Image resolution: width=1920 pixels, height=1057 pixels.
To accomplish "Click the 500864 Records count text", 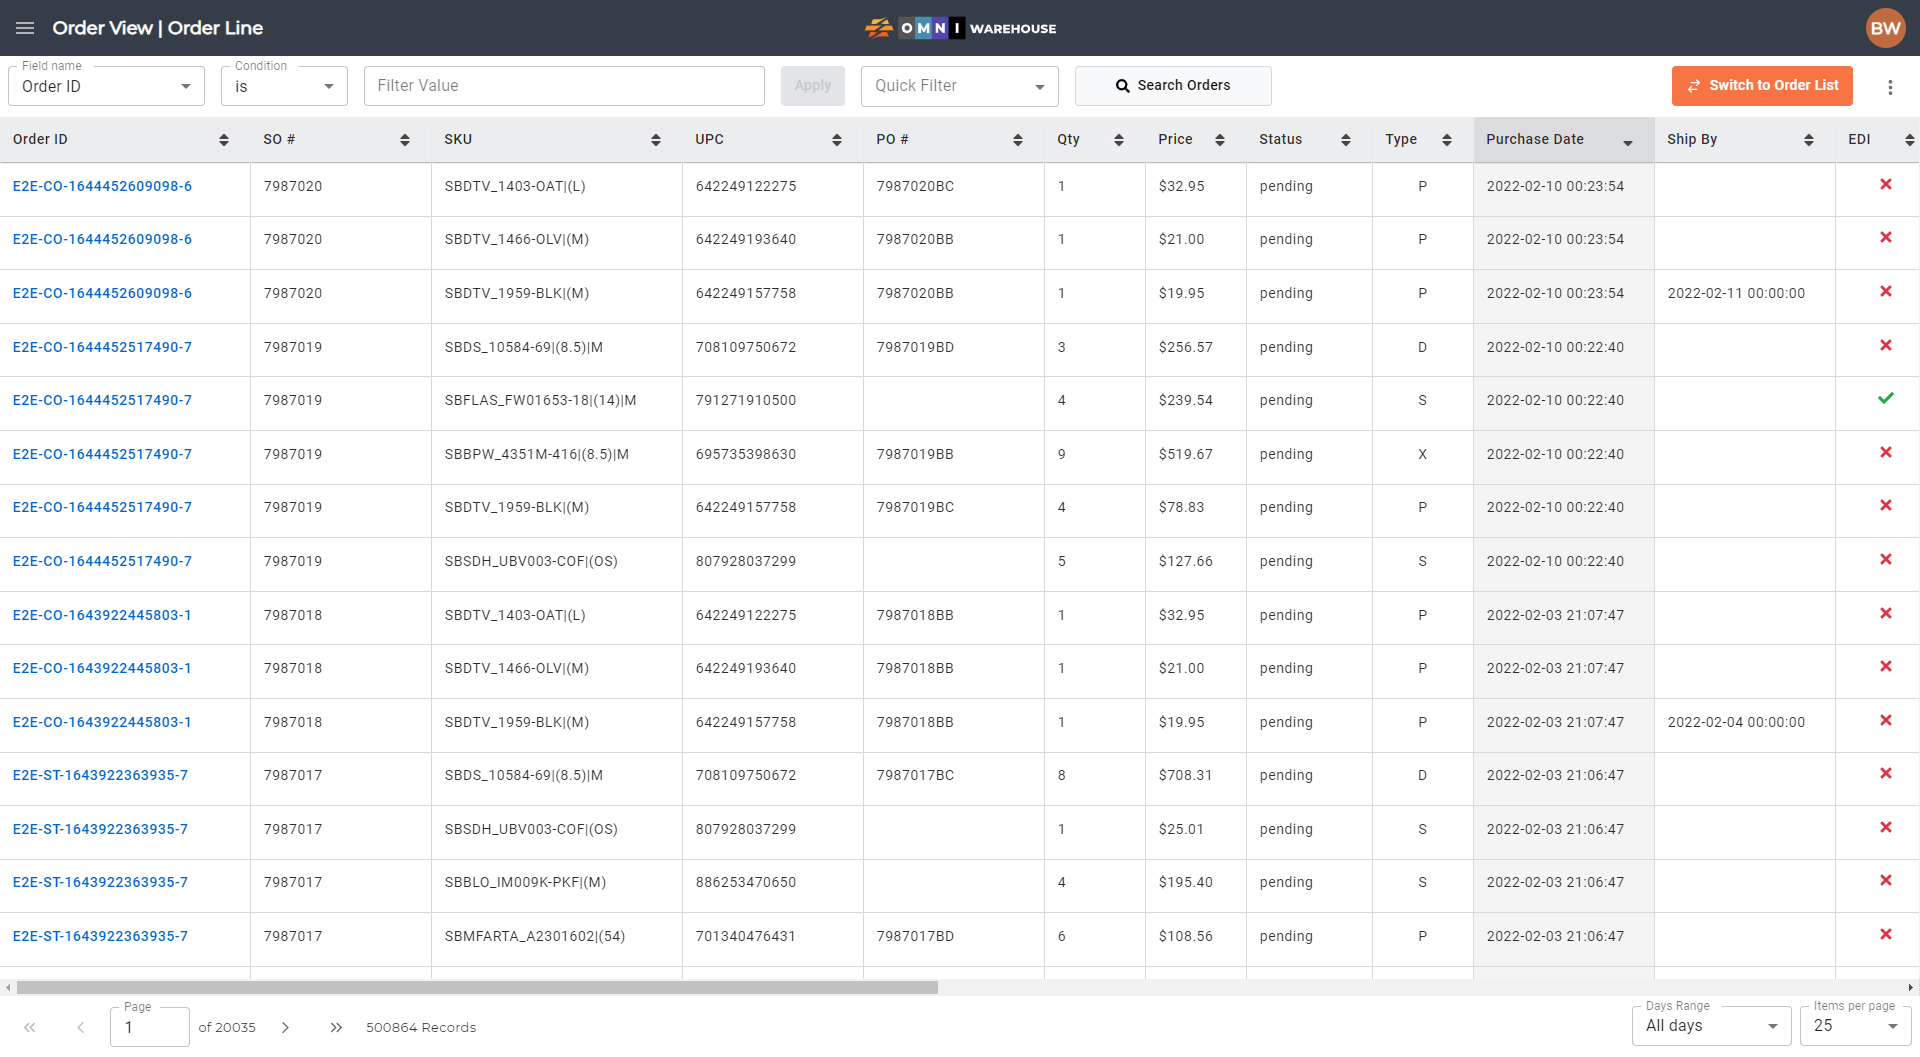I will click(421, 1027).
